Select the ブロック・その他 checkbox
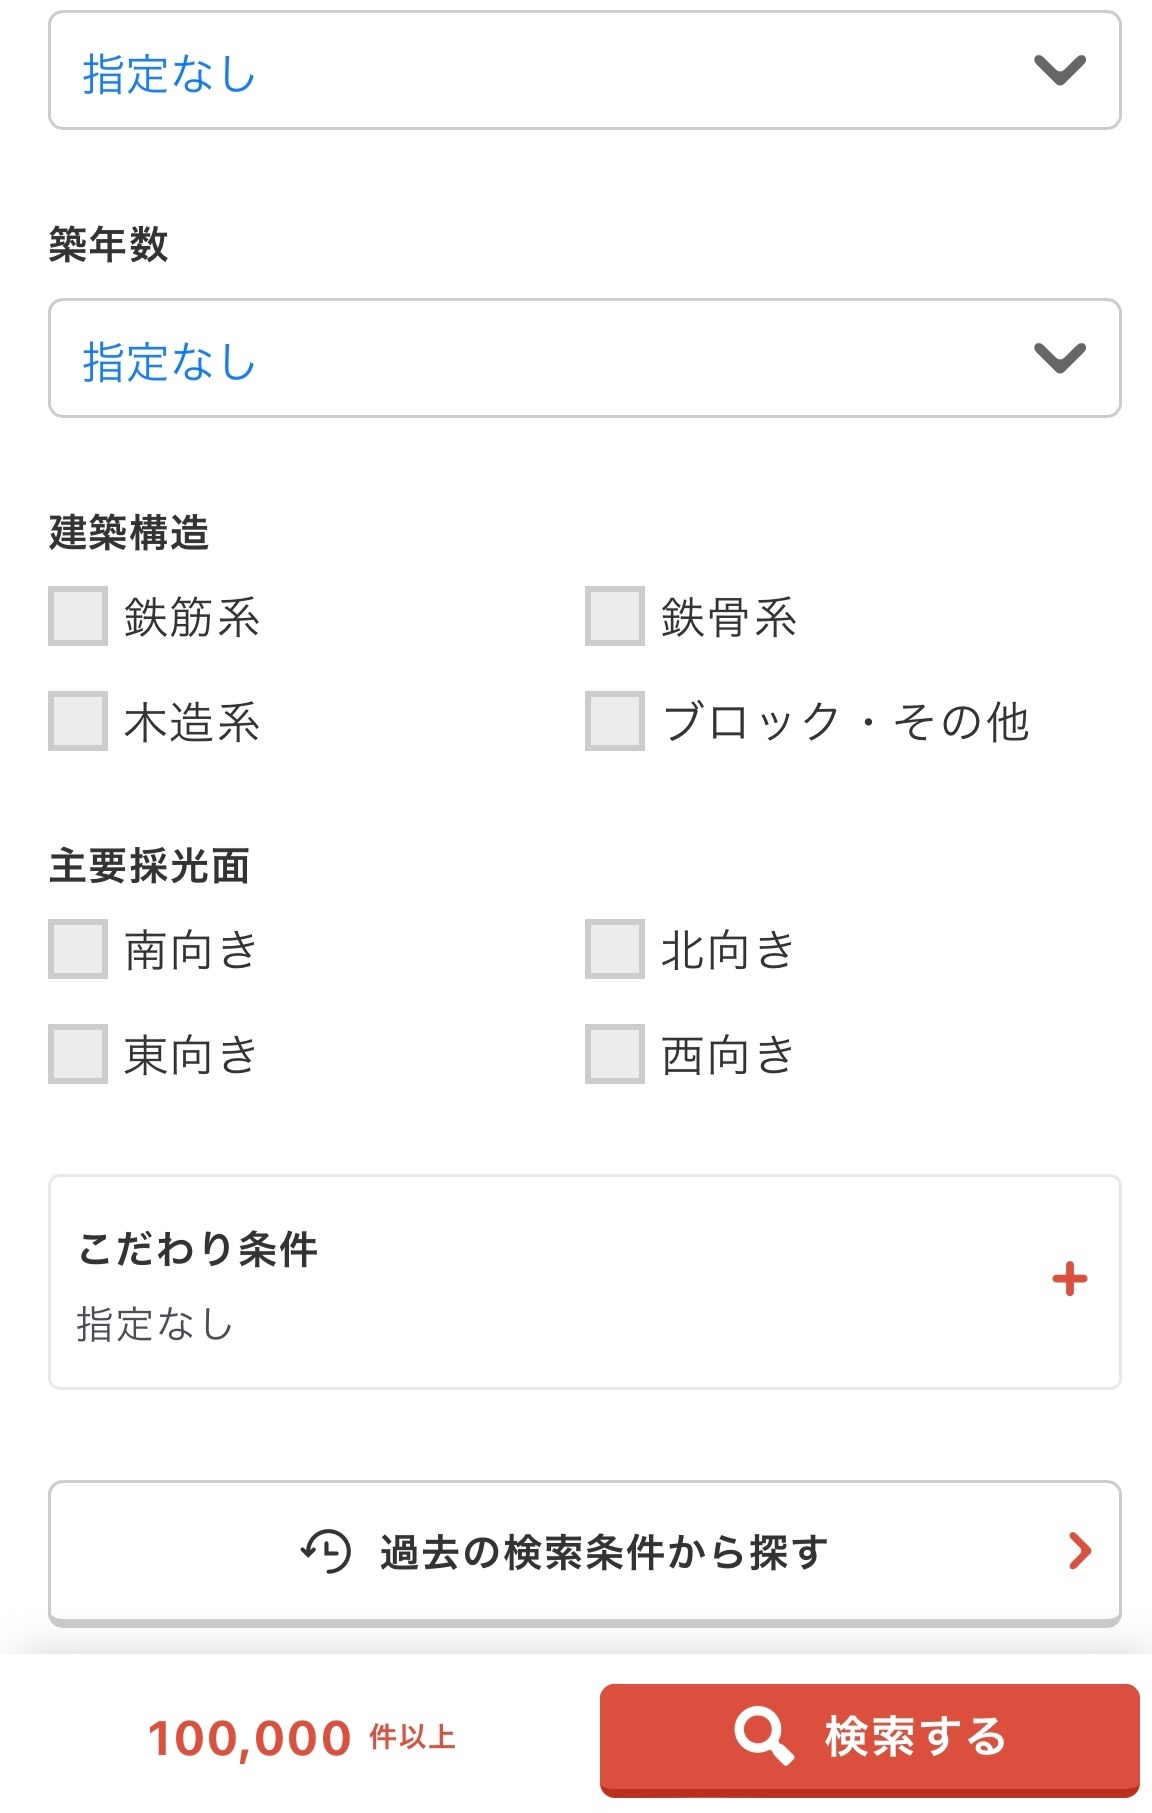 pyautogui.click(x=615, y=721)
